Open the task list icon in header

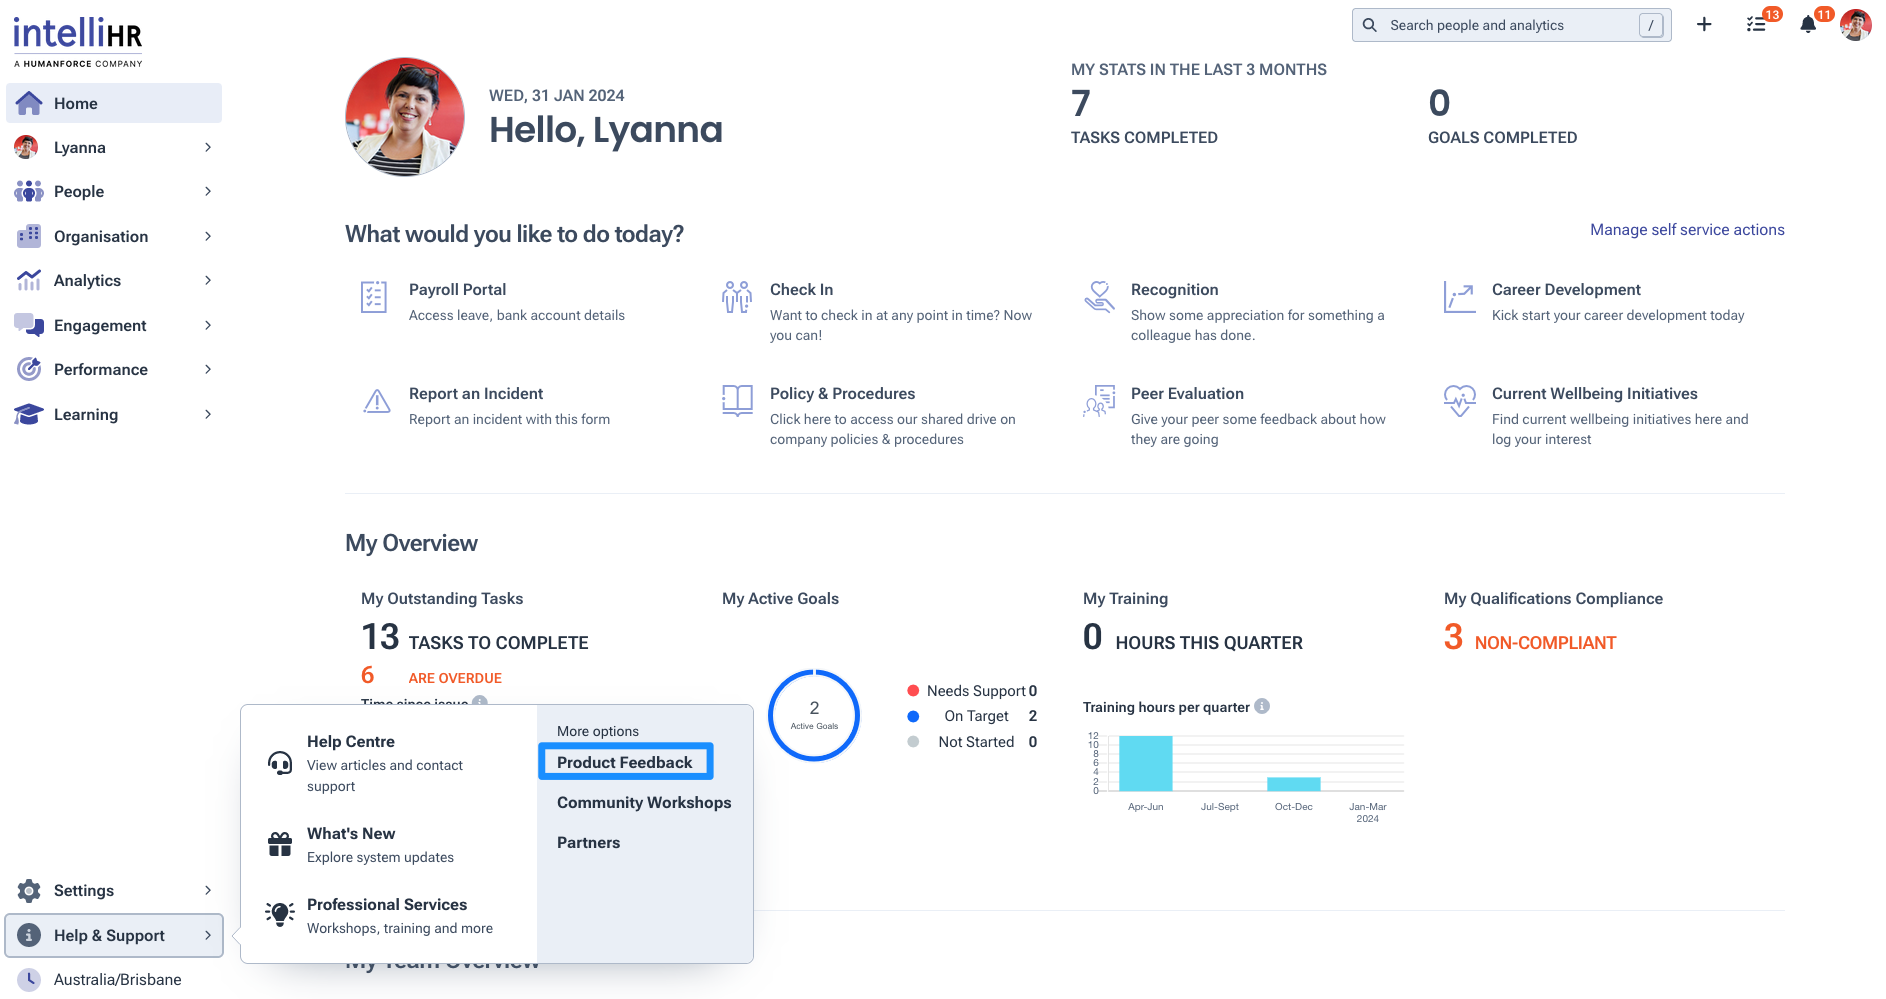coord(1756,25)
